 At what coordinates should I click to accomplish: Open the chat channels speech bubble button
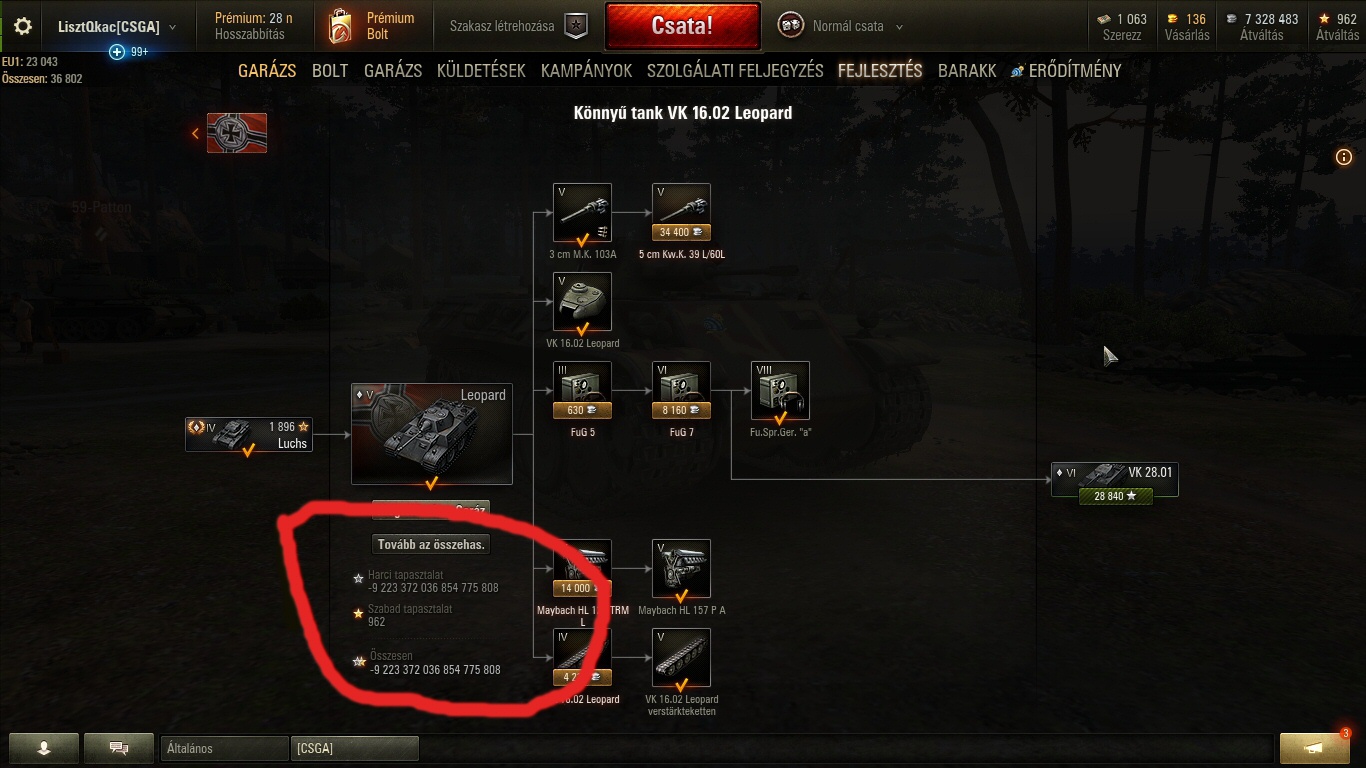coord(118,748)
